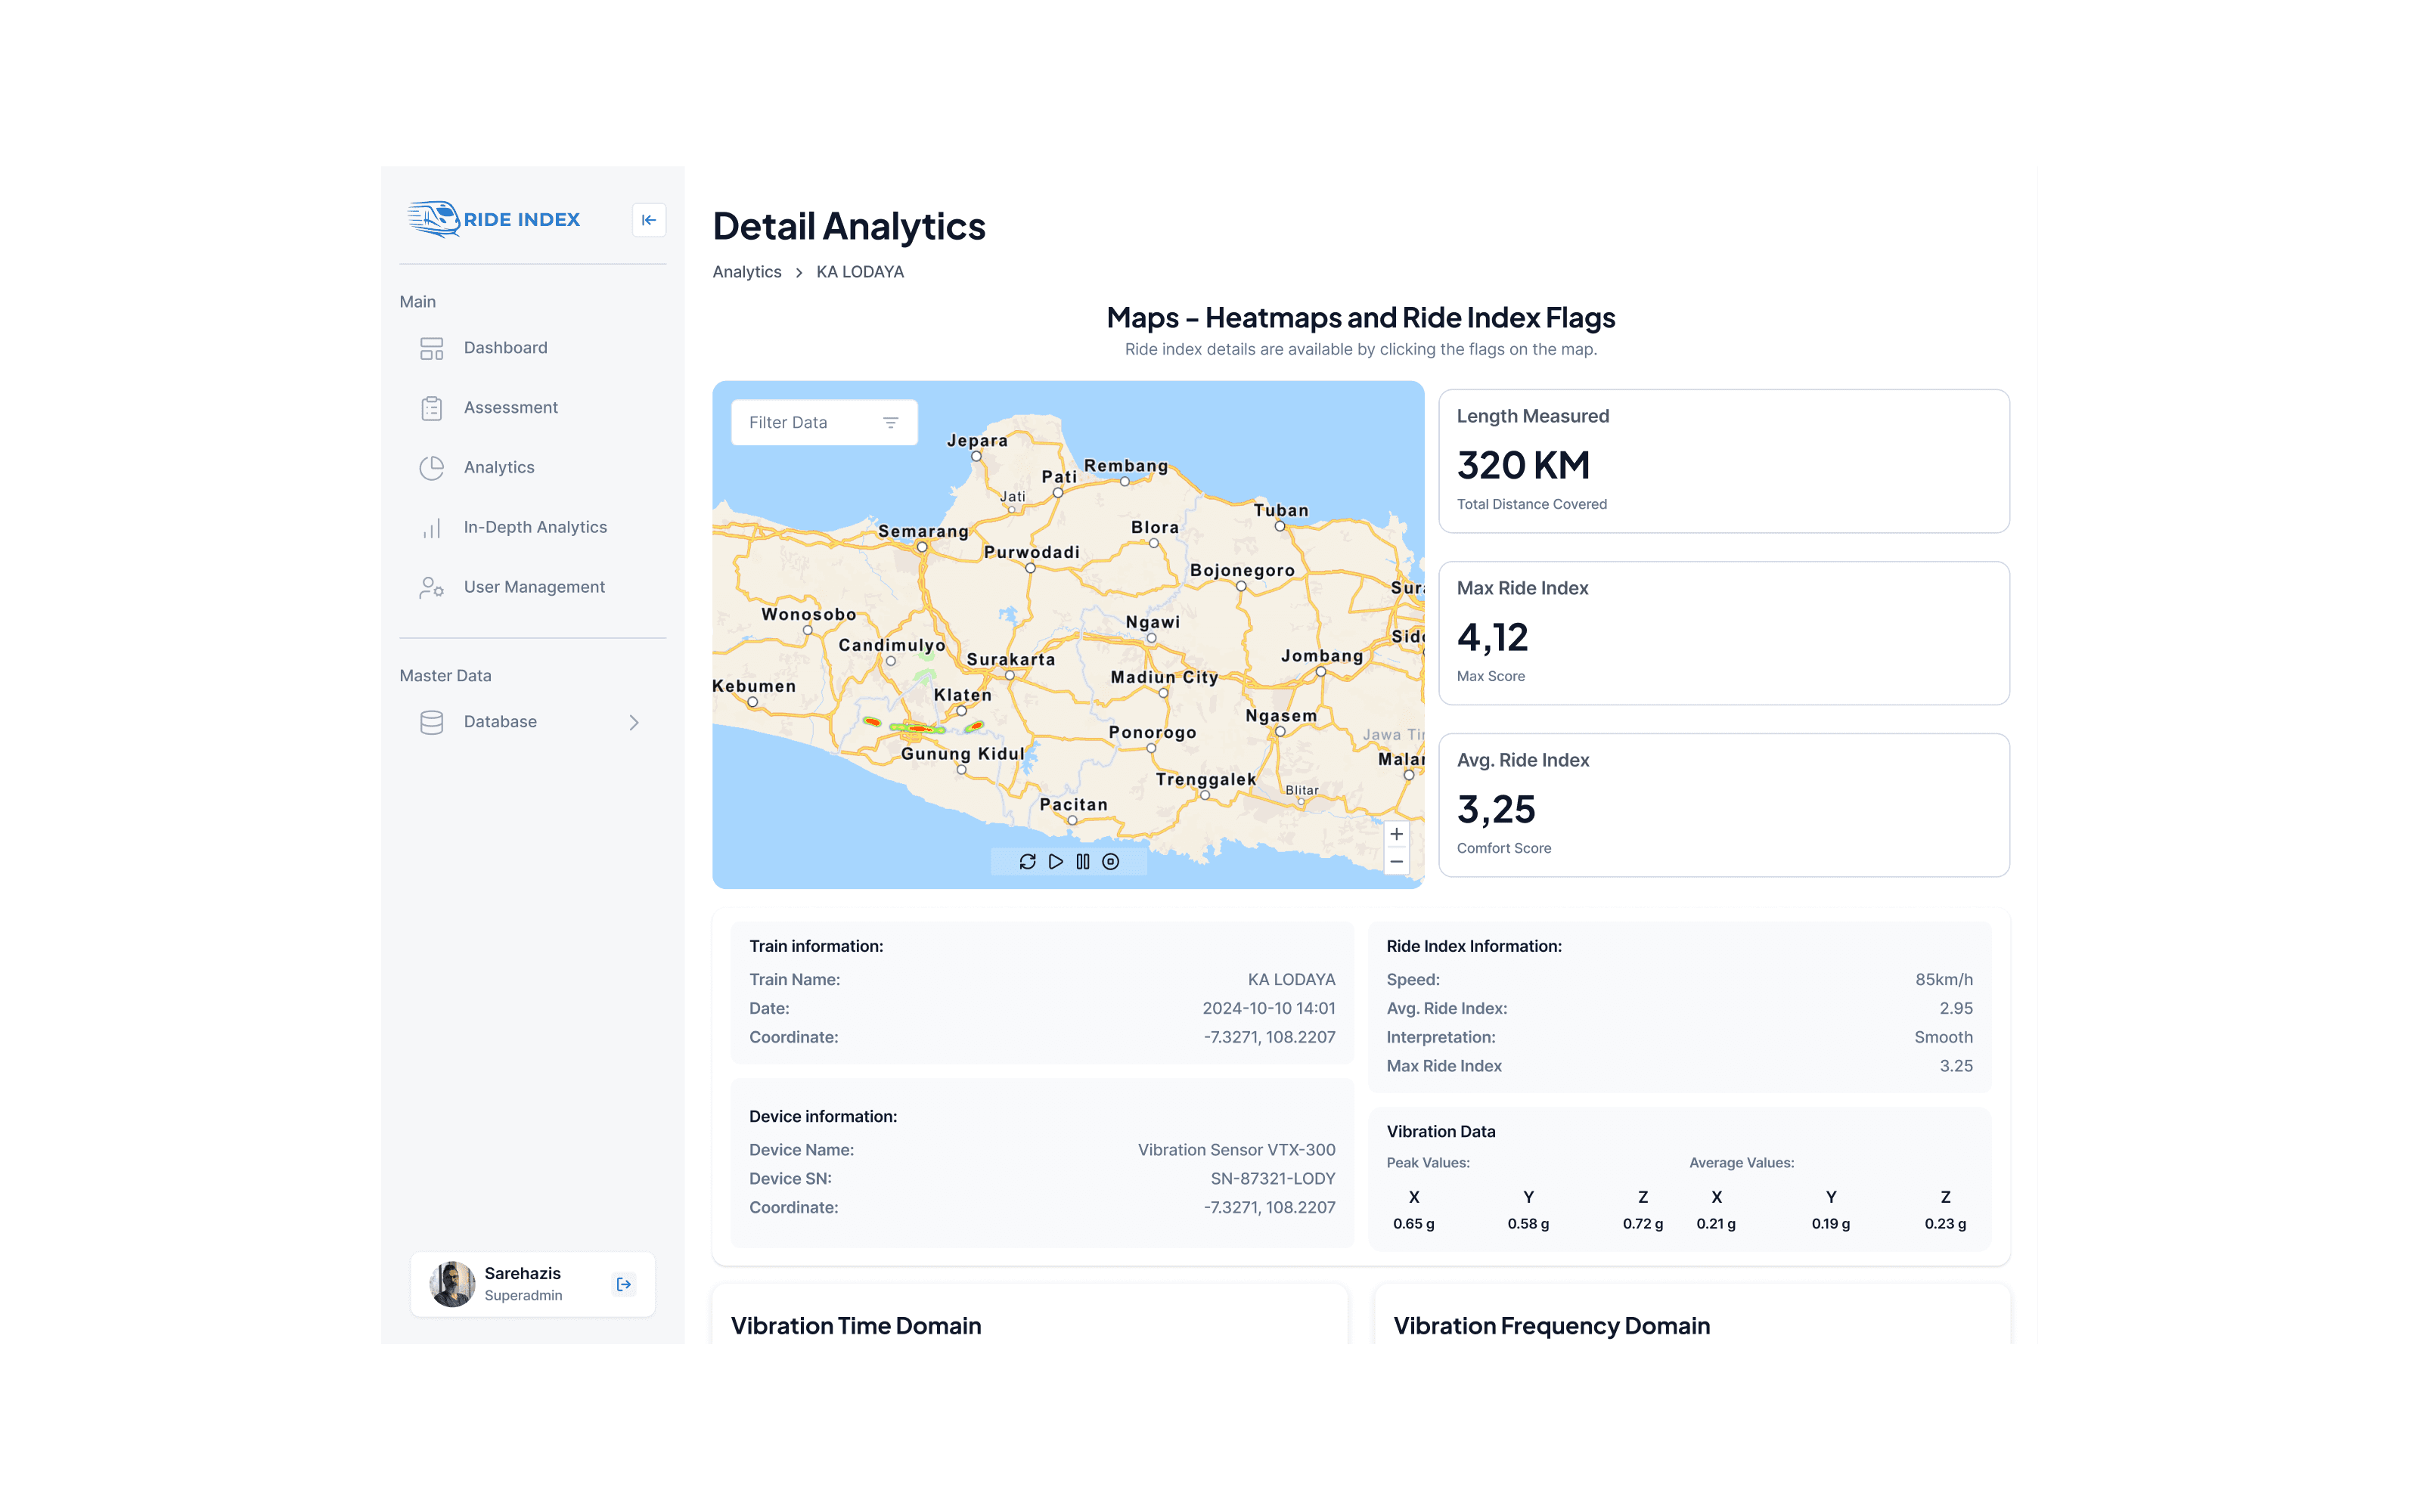Expand the Database submenu chevron
The height and width of the screenshot is (1512, 2420).
634,722
